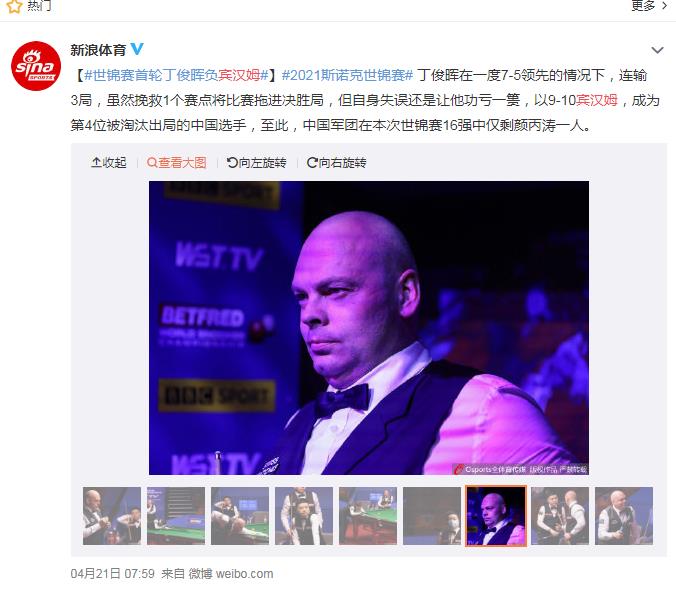Collapse the image with 收起
The image size is (676, 601).
pyautogui.click(x=109, y=163)
